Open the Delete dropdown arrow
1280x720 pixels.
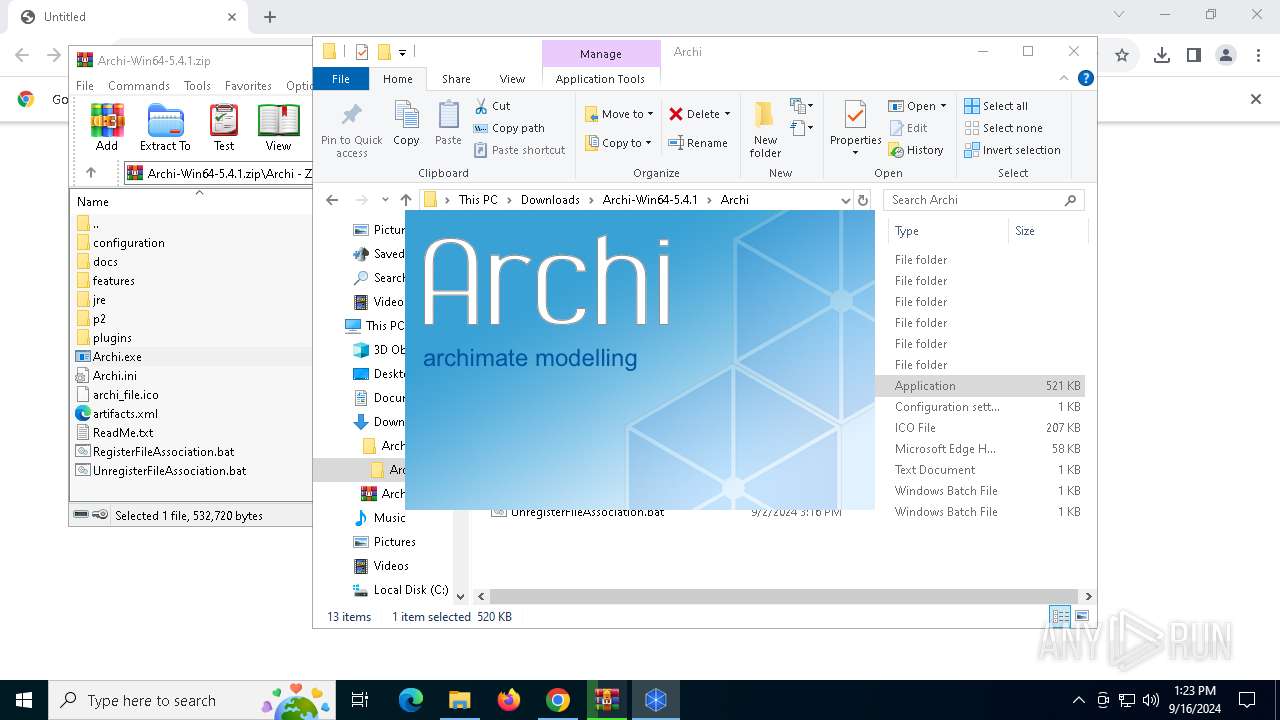tap(727, 114)
